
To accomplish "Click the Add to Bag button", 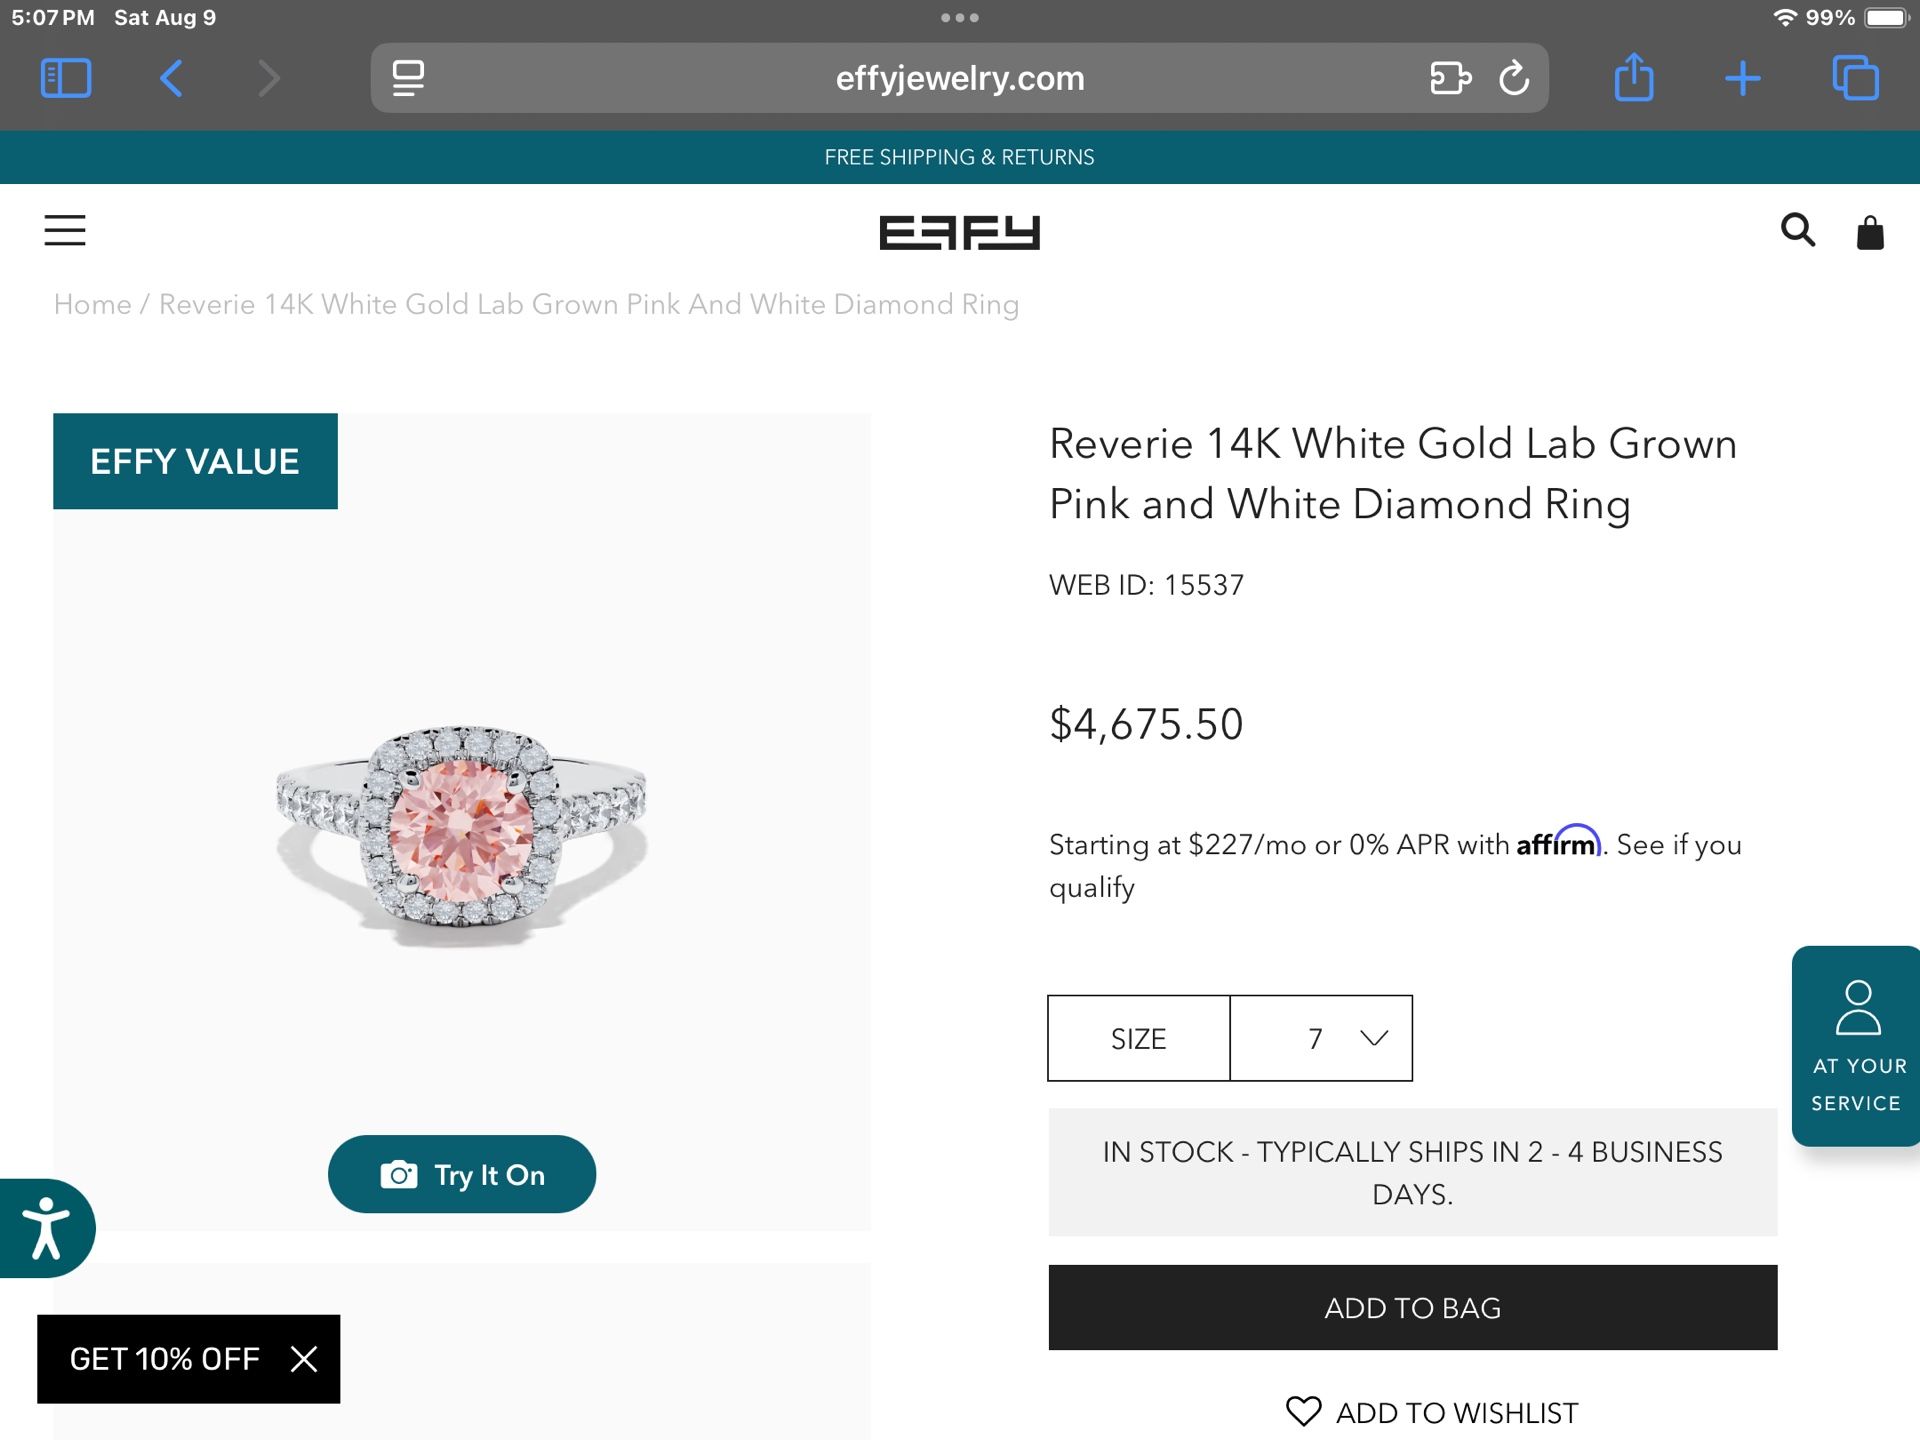I will pos(1412,1307).
